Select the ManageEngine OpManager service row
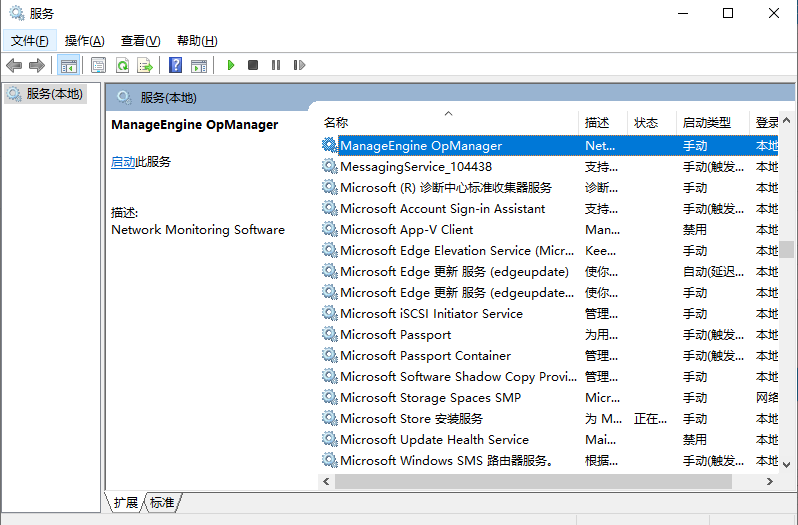Screen dimensions: 798x525 pyautogui.click(x=550, y=145)
